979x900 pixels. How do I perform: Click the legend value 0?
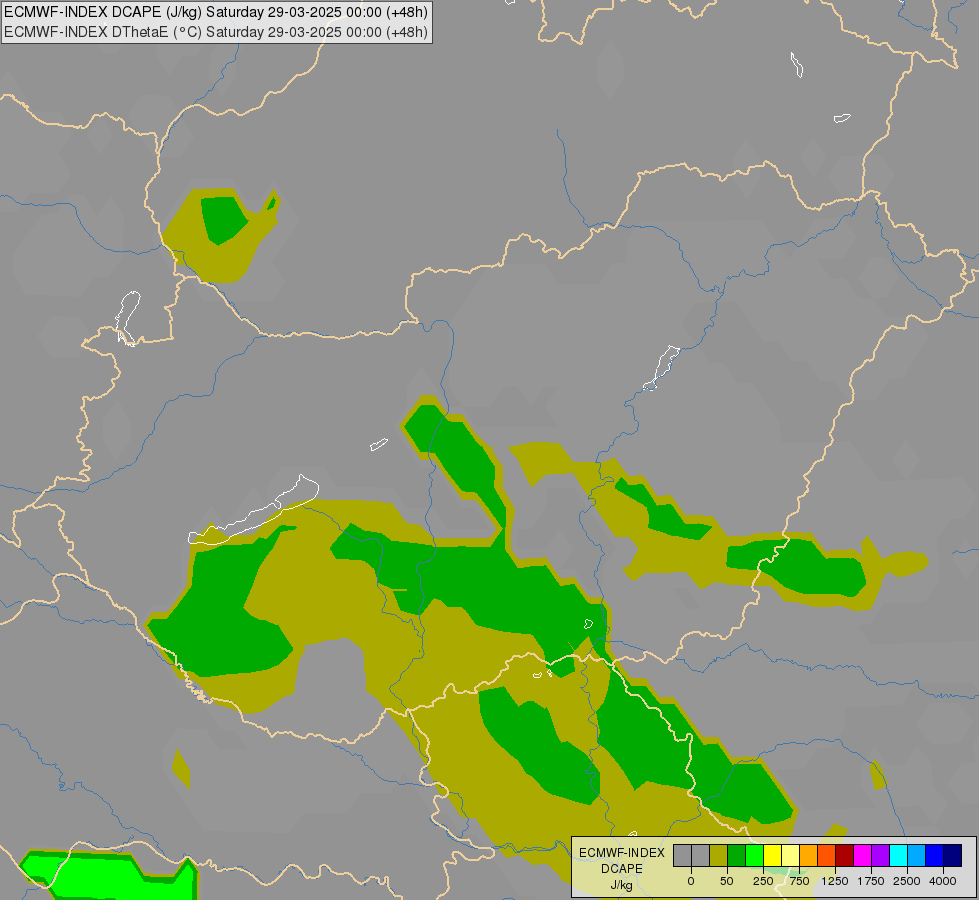click(691, 881)
